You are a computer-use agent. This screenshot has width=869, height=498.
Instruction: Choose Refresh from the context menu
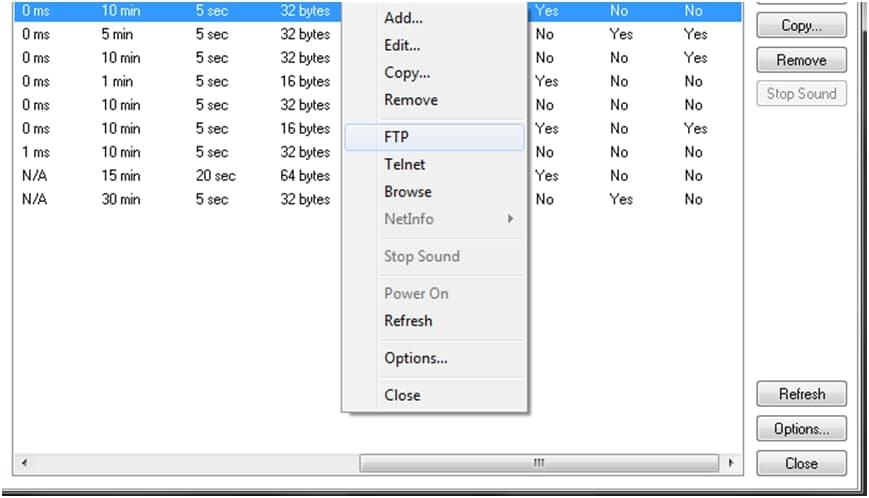click(x=408, y=321)
